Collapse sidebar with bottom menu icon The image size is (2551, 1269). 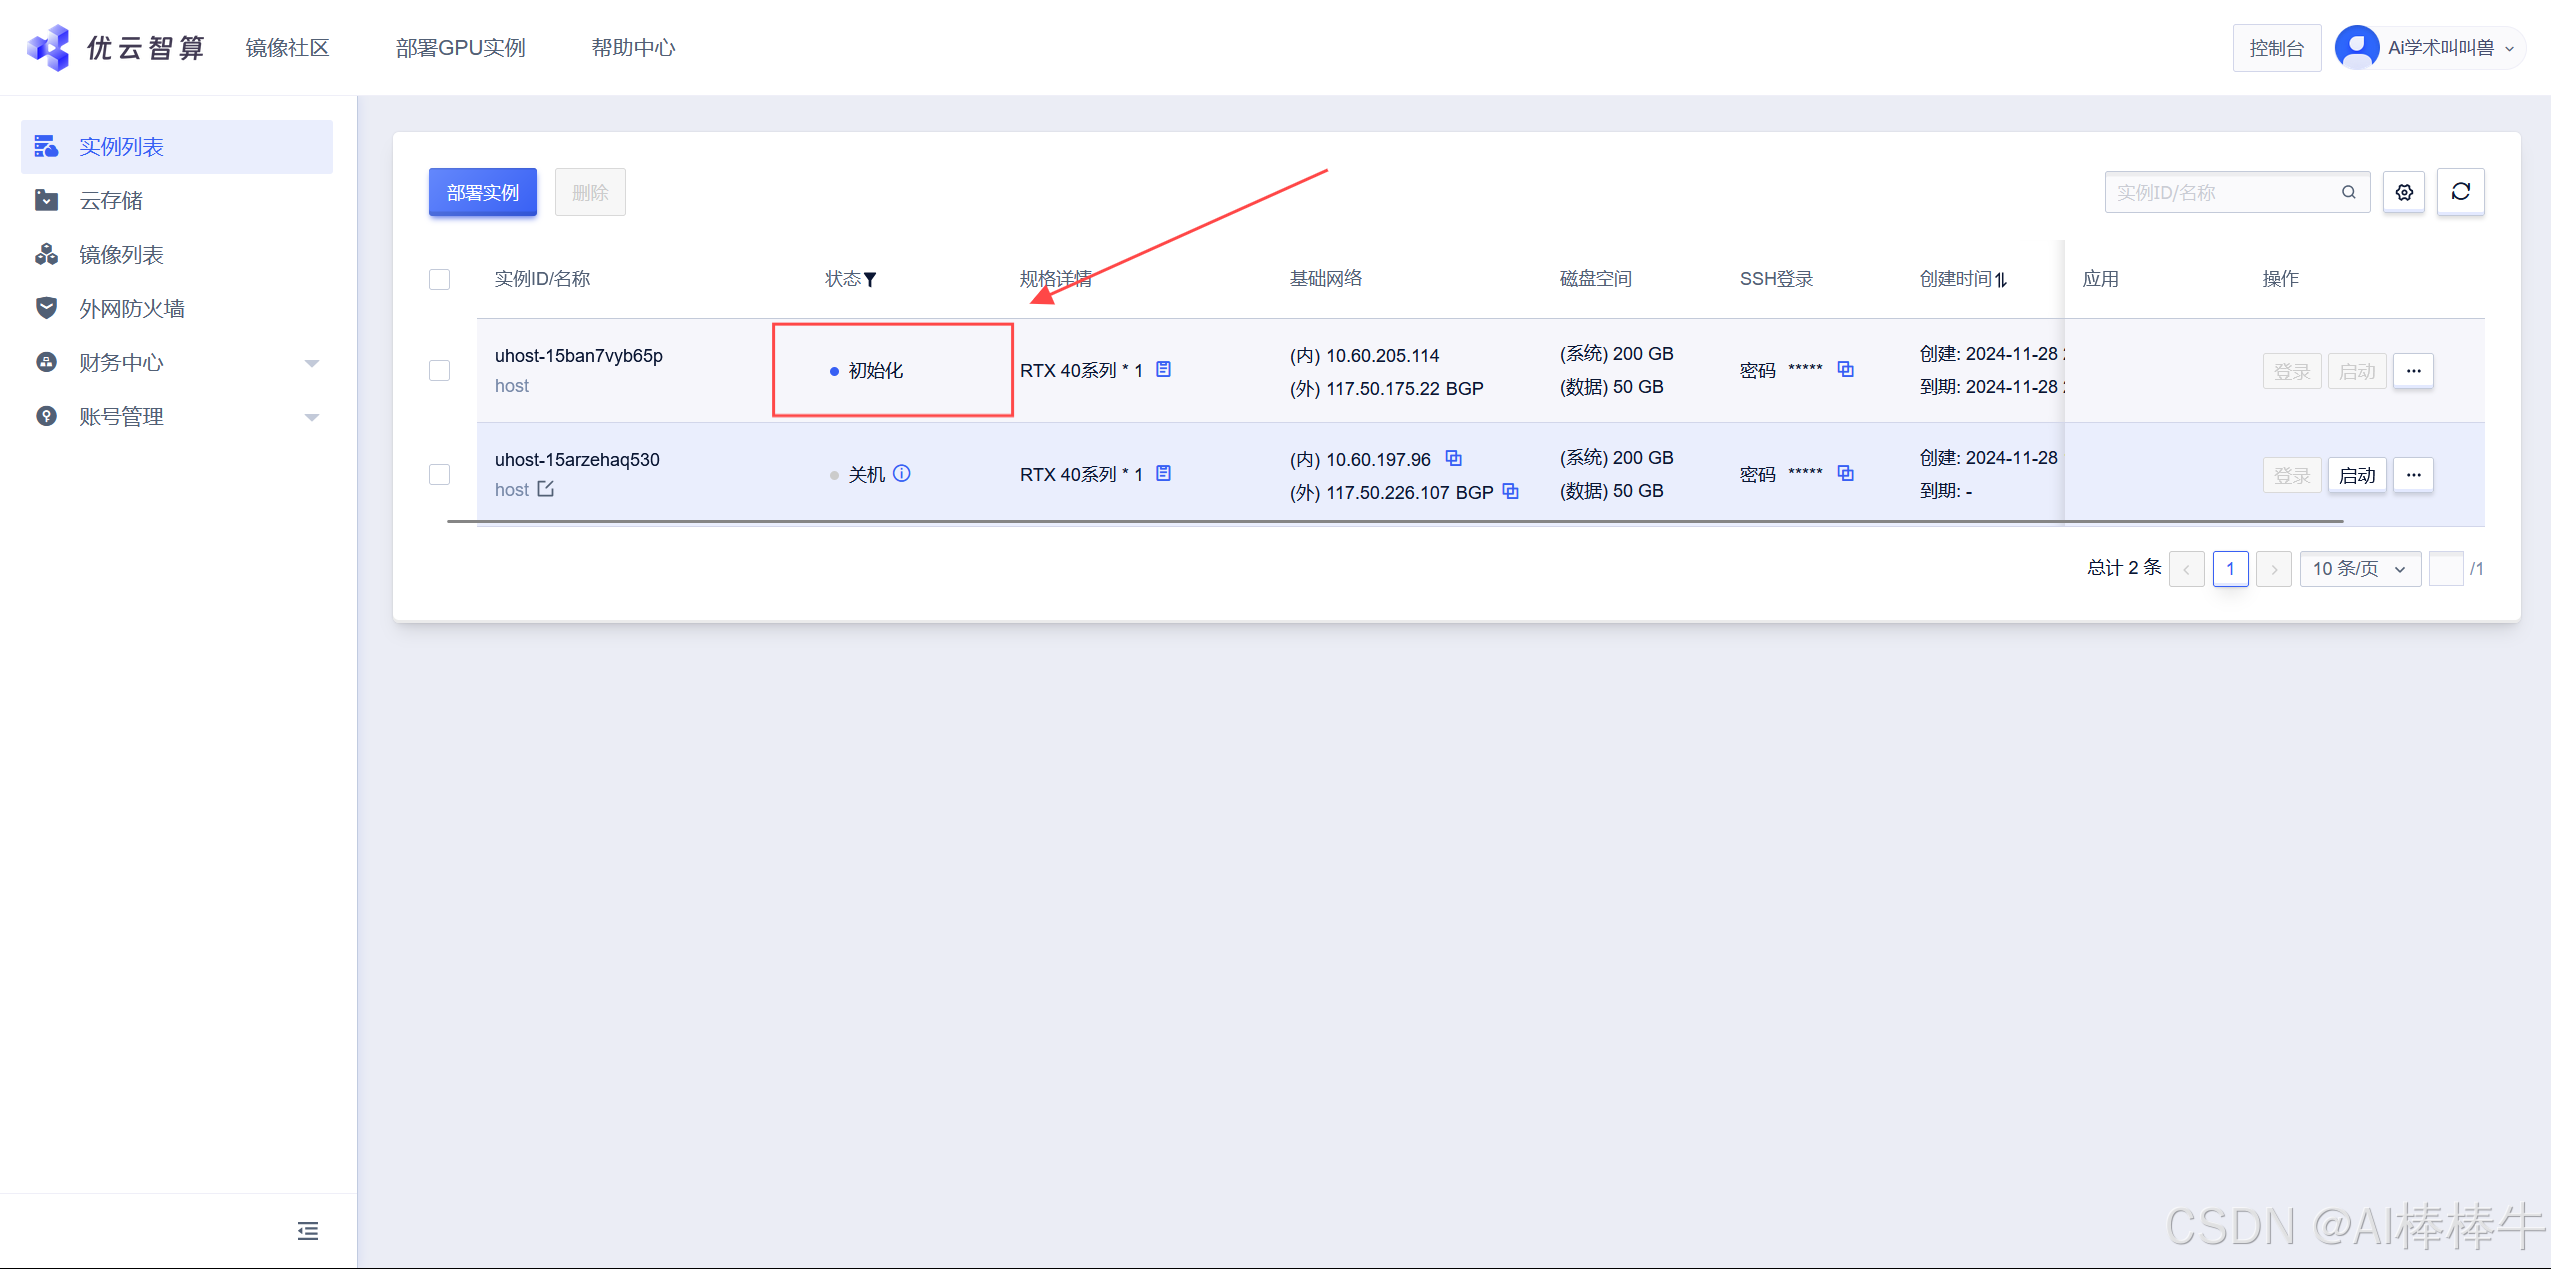308,1230
